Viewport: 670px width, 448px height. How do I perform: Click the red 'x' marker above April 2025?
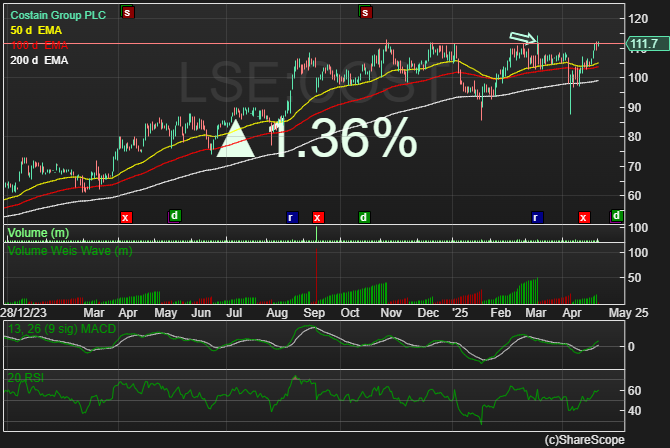click(584, 218)
